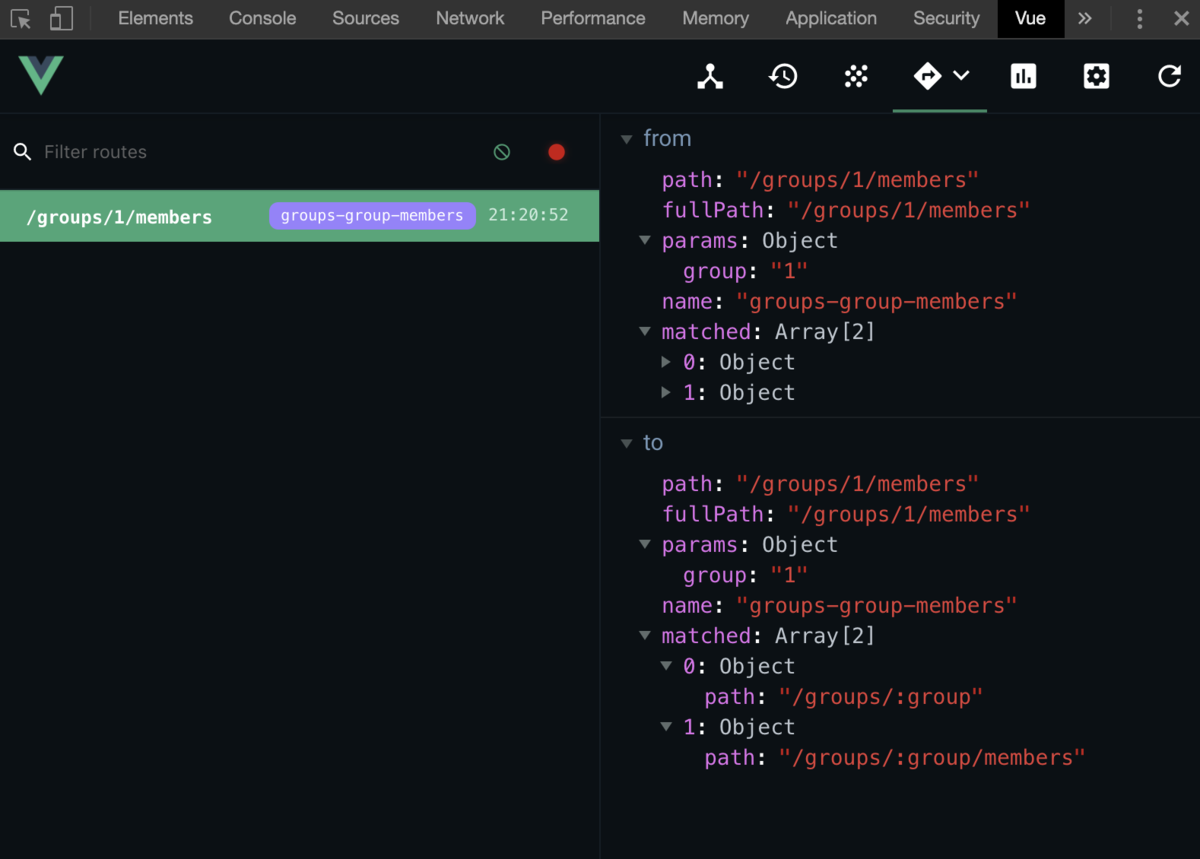Collapse matched Array under from
Viewport: 1200px width, 859px height.
click(x=646, y=332)
